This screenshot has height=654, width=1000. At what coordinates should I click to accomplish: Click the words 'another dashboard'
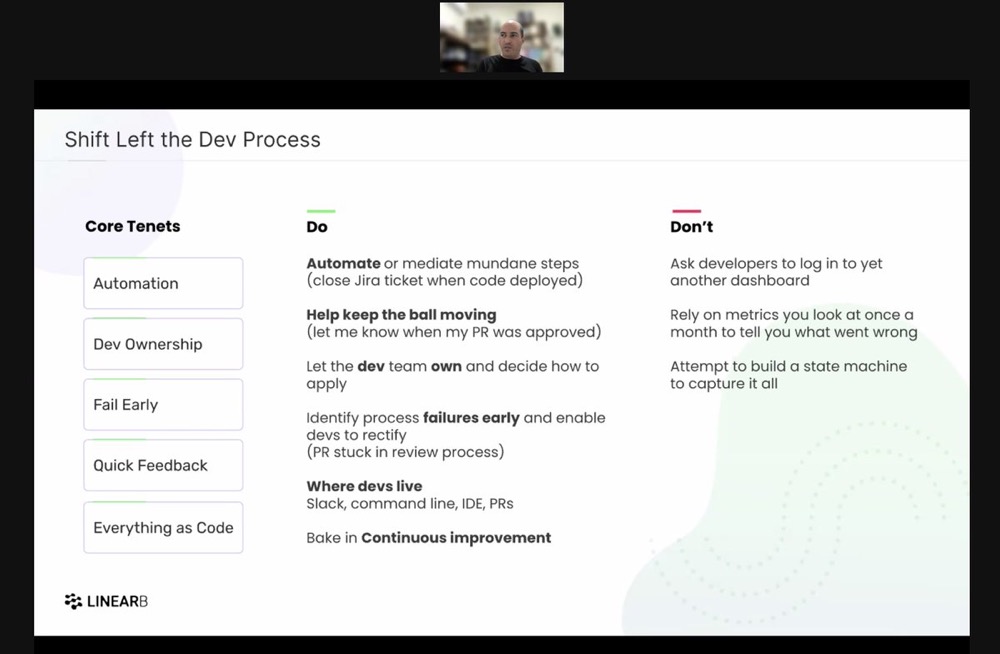[x=740, y=281]
